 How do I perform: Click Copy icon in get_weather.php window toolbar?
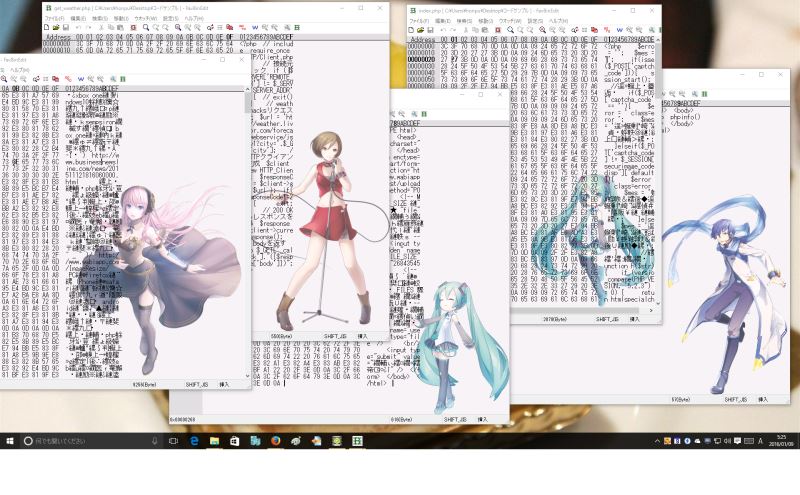click(111, 28)
